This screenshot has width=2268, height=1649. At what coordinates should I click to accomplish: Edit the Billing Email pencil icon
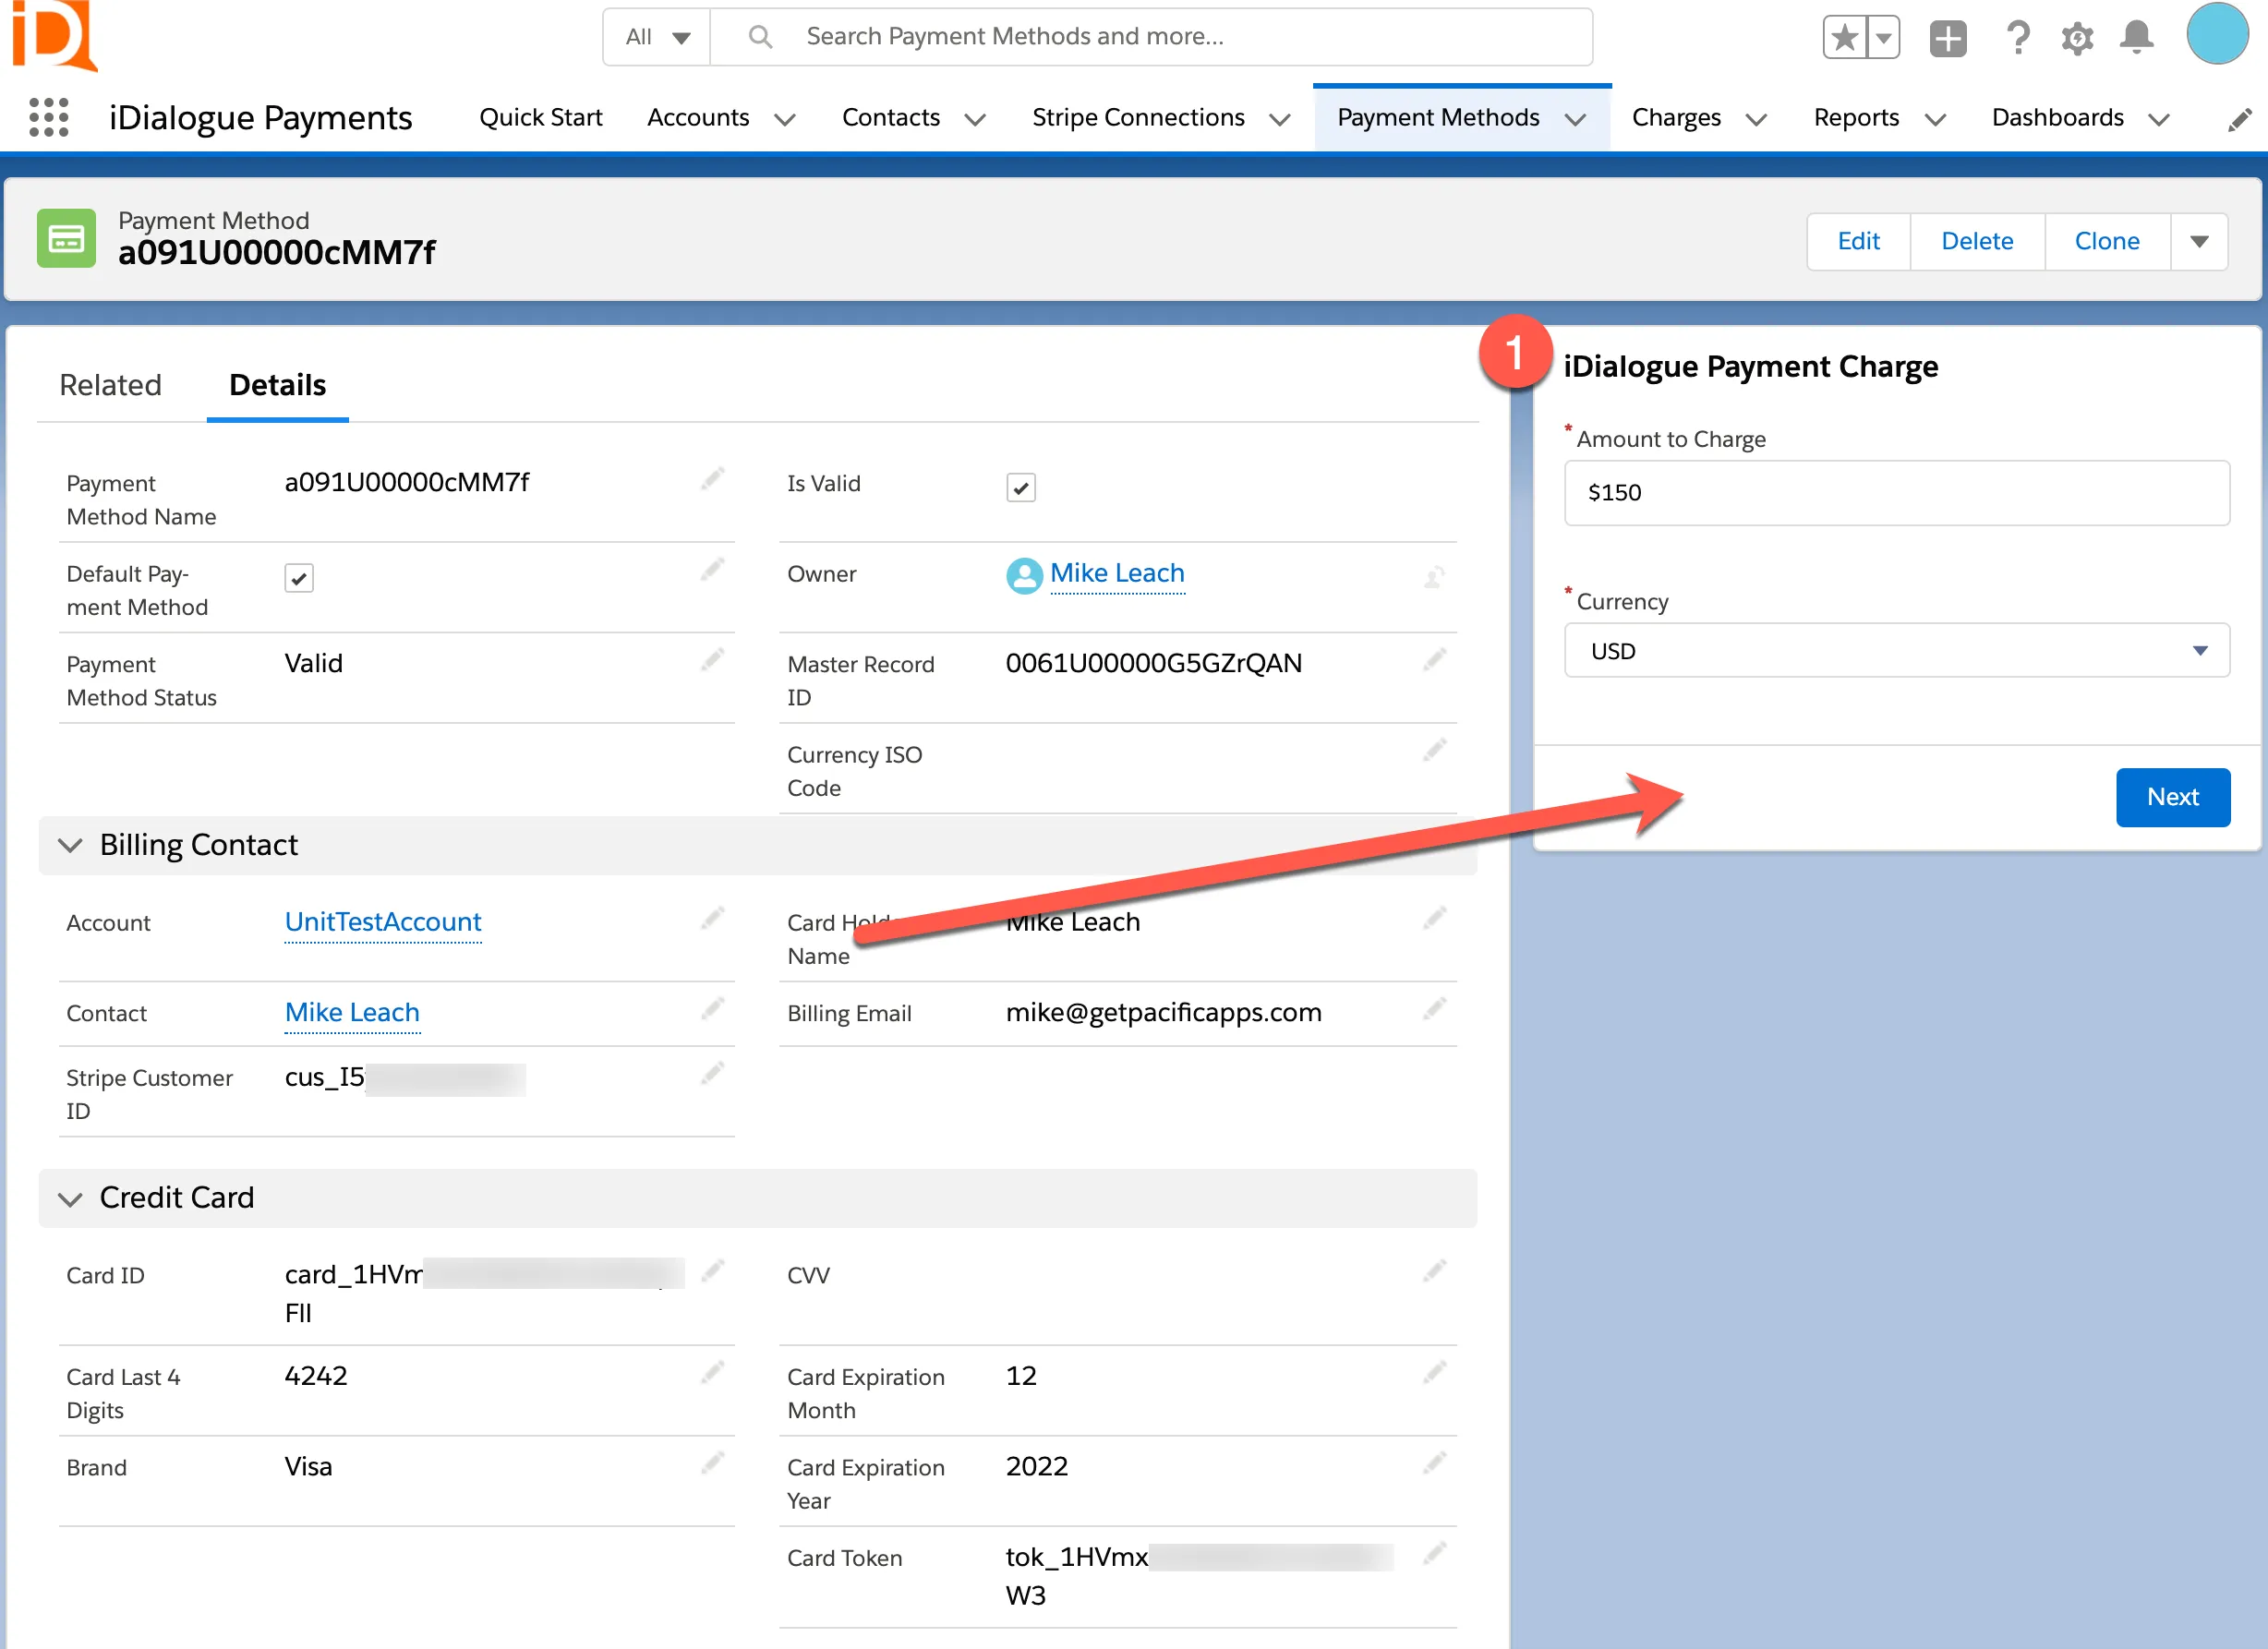pos(1434,1009)
